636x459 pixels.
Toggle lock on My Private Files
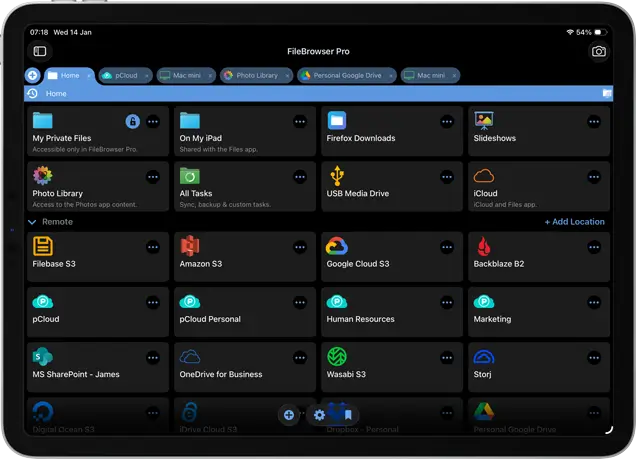tap(133, 121)
